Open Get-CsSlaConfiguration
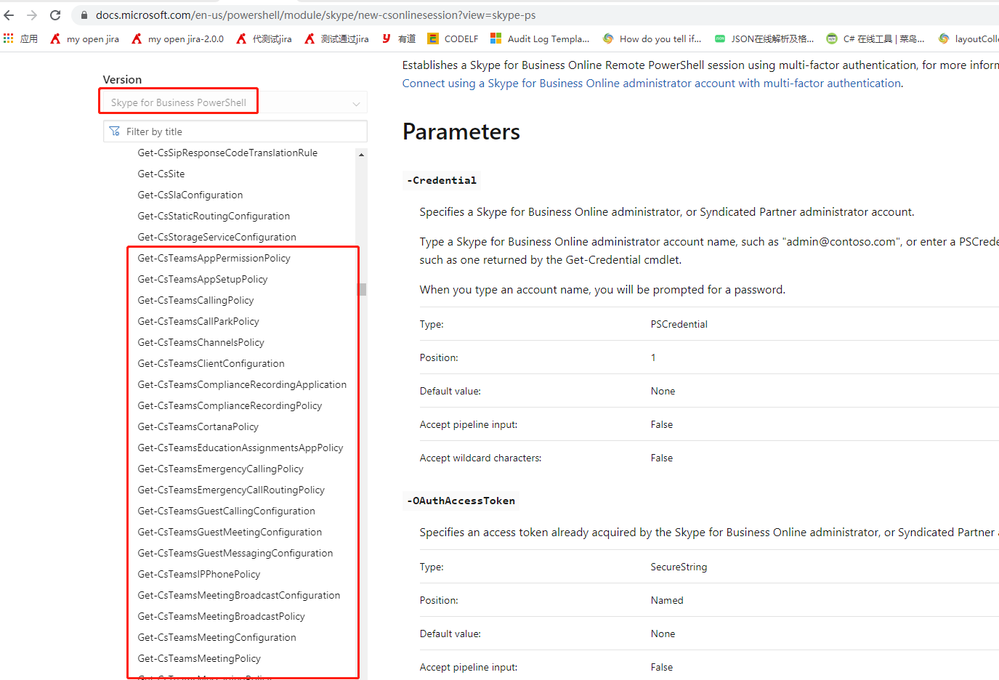Viewport: 999px width, 680px height. [x=190, y=195]
